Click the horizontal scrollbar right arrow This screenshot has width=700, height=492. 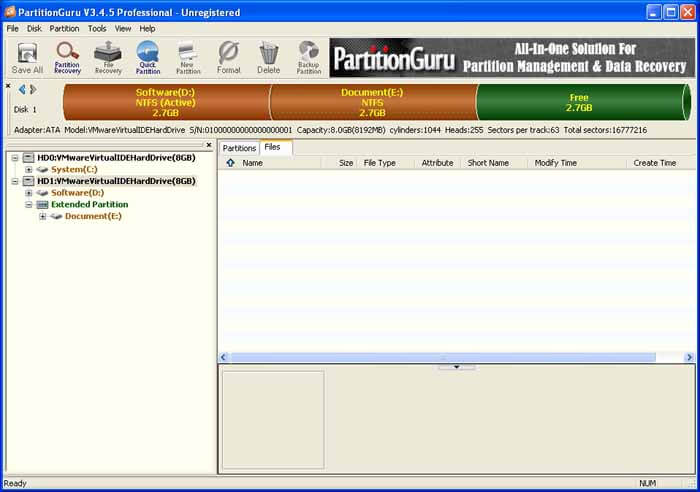[x=689, y=357]
